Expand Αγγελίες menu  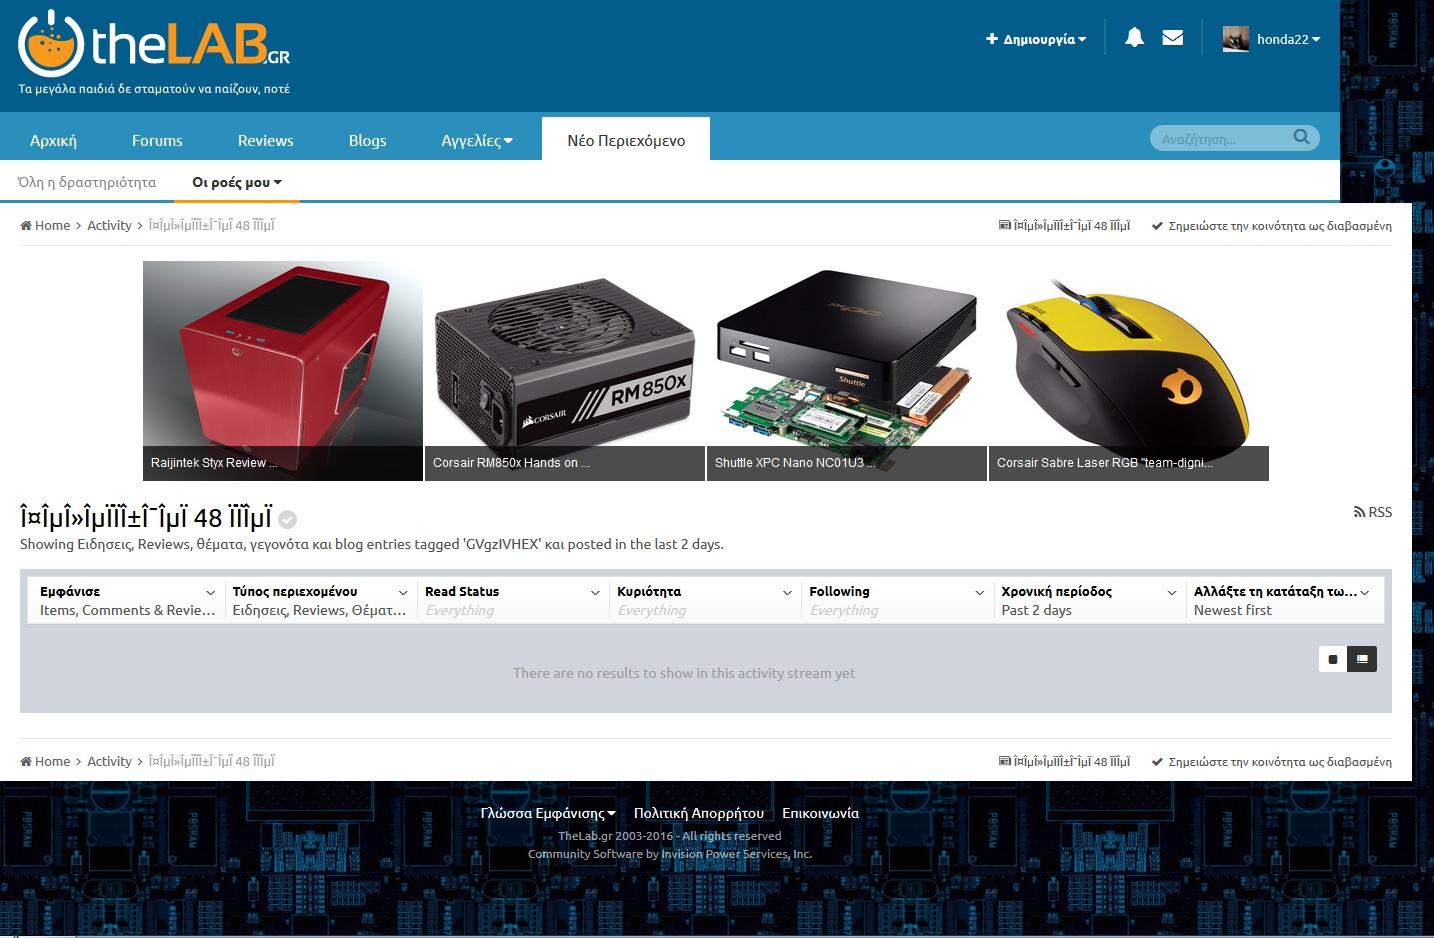(477, 141)
